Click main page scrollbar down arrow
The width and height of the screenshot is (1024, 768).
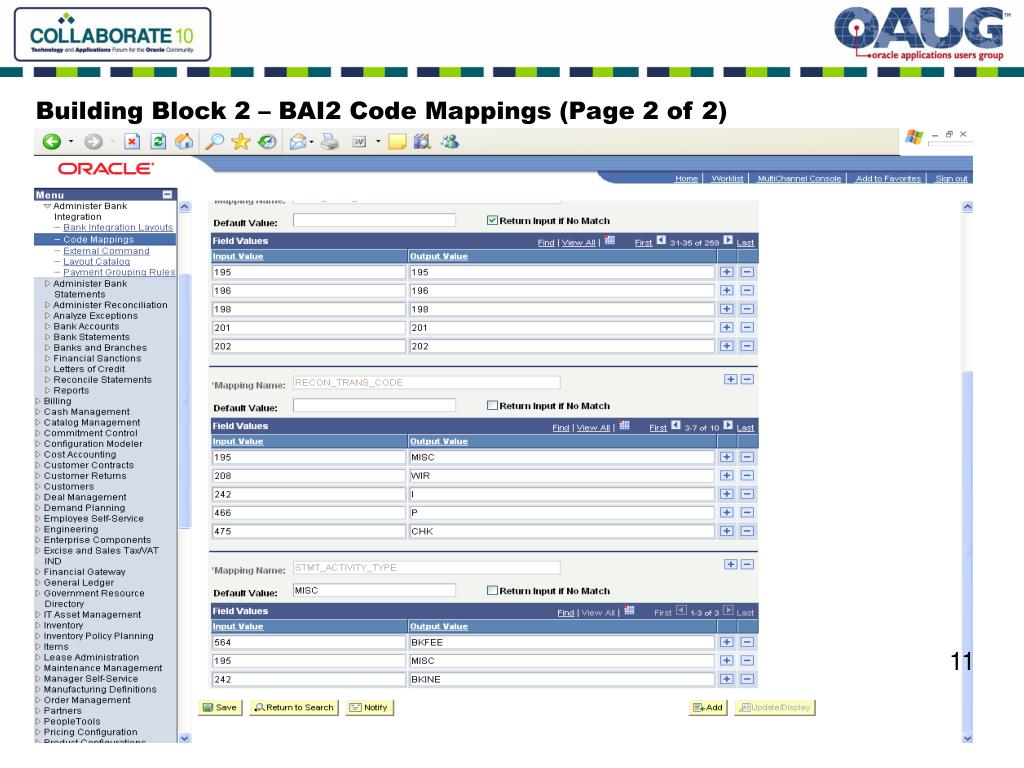[x=968, y=738]
